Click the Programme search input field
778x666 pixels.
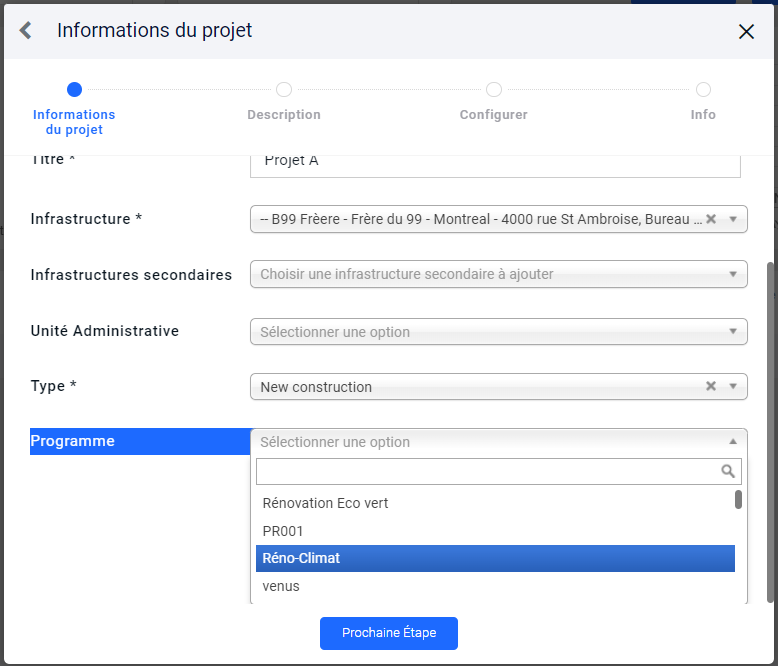499,471
